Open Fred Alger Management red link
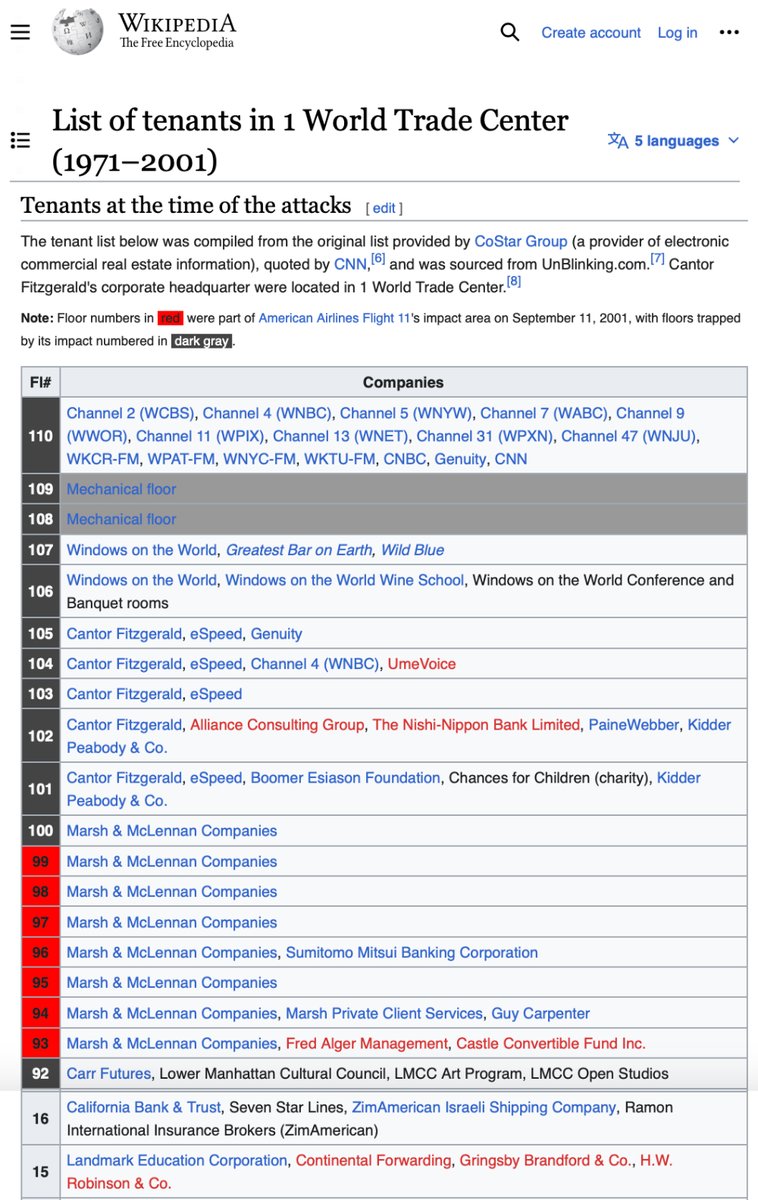This screenshot has height=1200, width=758. coord(367,1044)
